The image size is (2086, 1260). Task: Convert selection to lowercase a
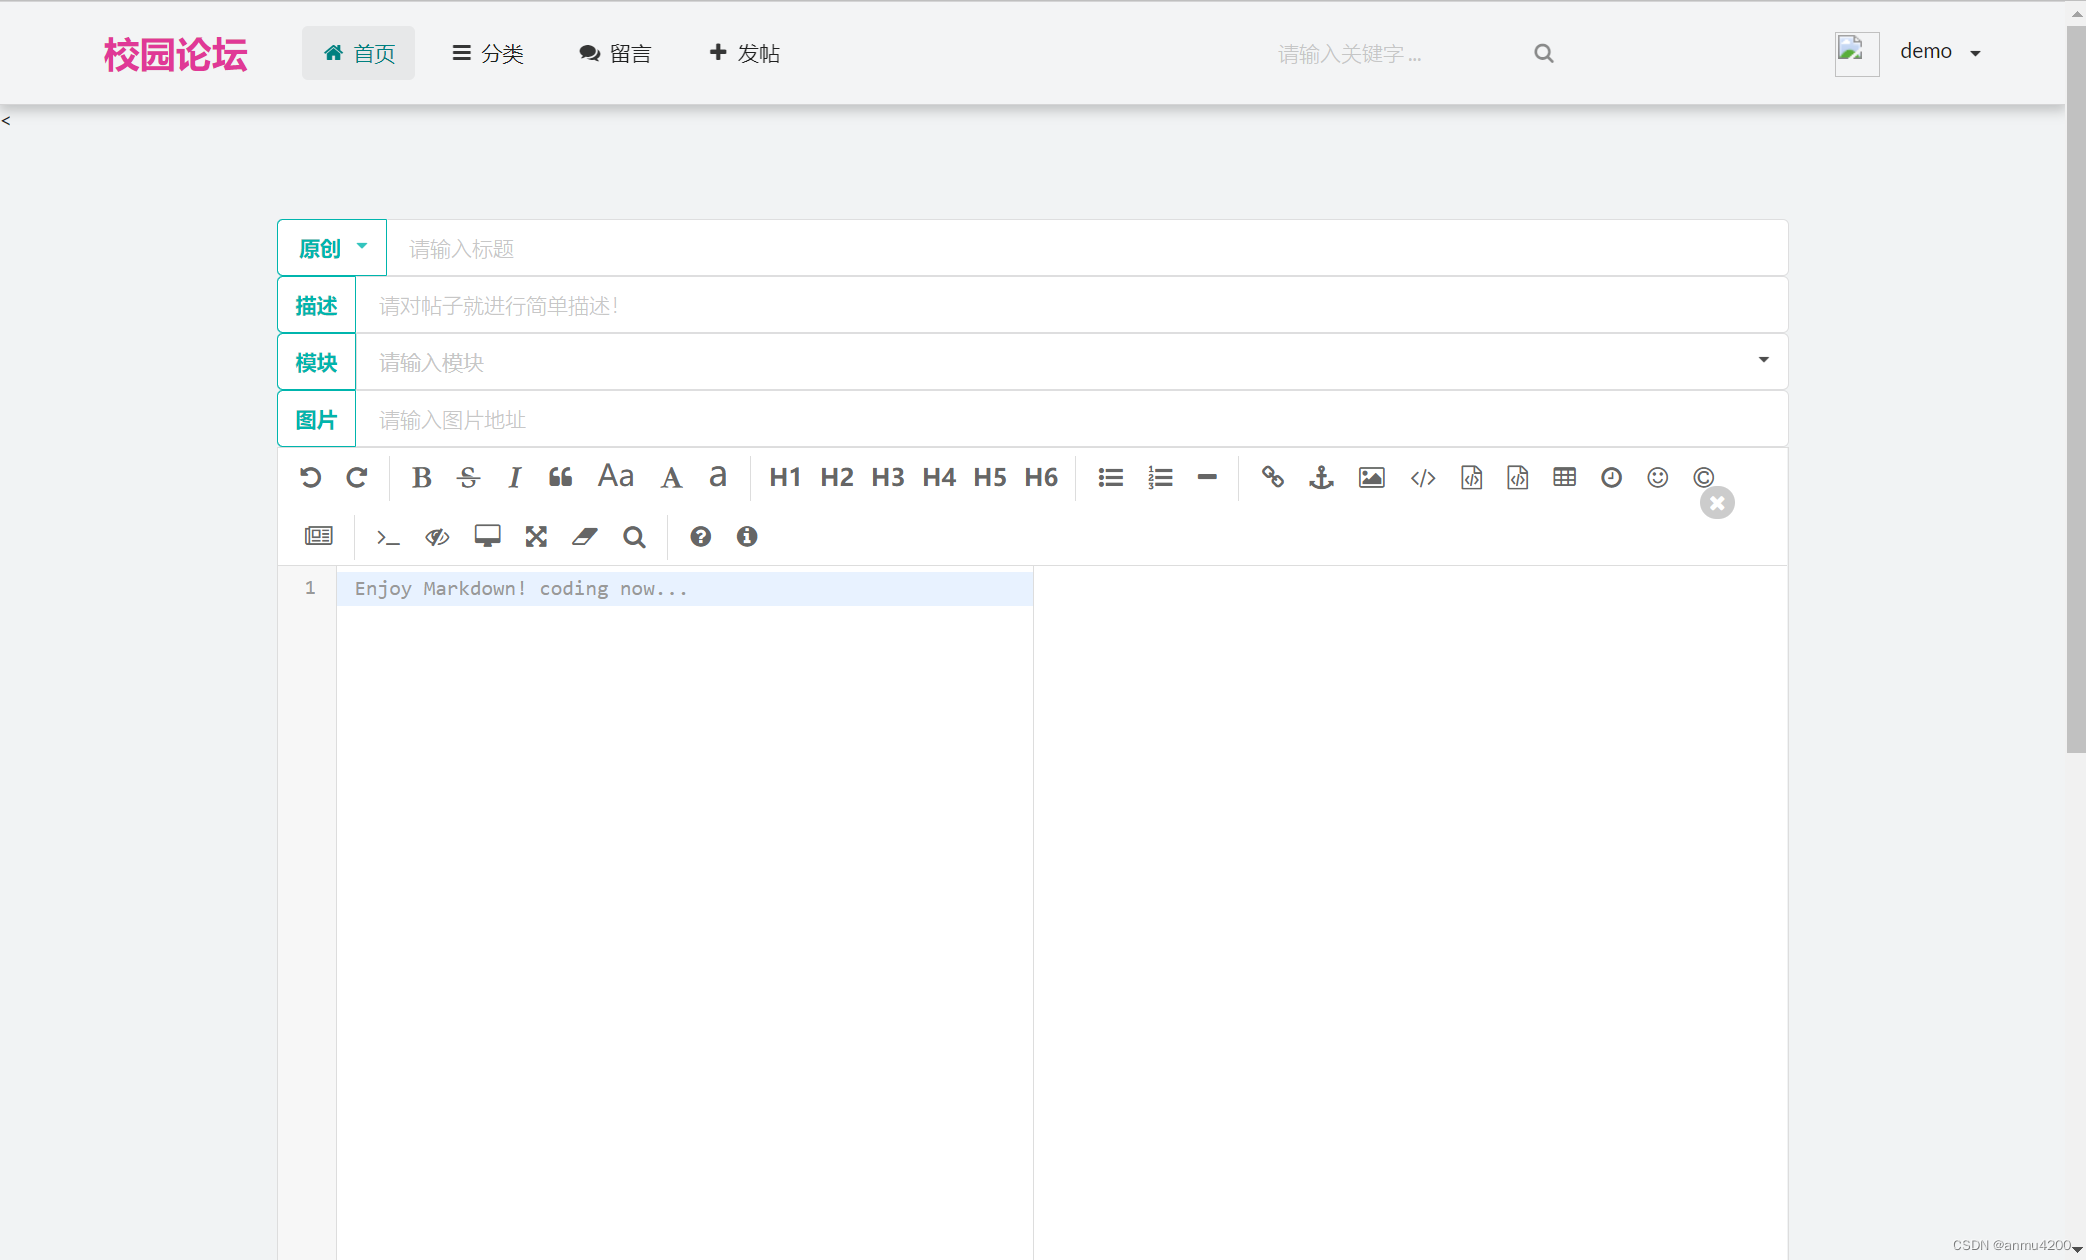tap(717, 477)
